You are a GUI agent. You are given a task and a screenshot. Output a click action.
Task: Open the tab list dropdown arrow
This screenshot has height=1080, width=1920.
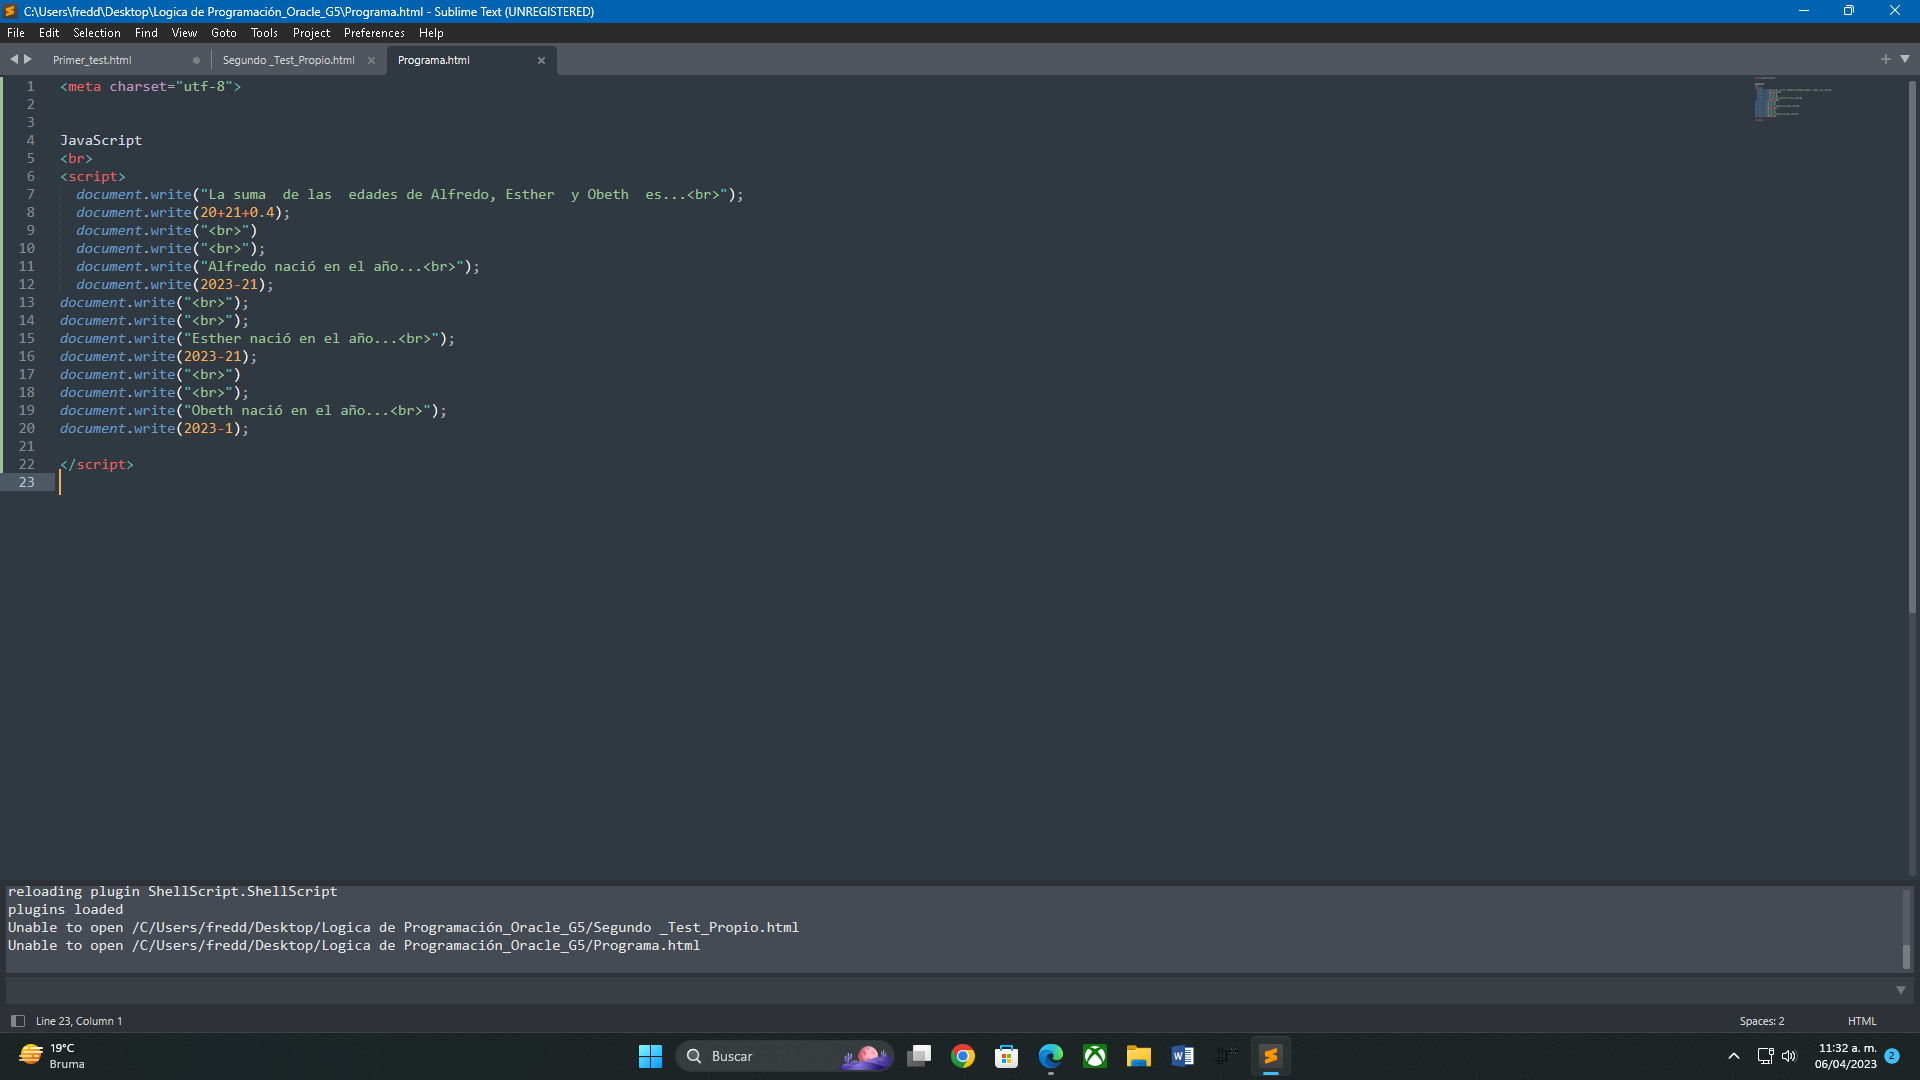coord(1905,59)
